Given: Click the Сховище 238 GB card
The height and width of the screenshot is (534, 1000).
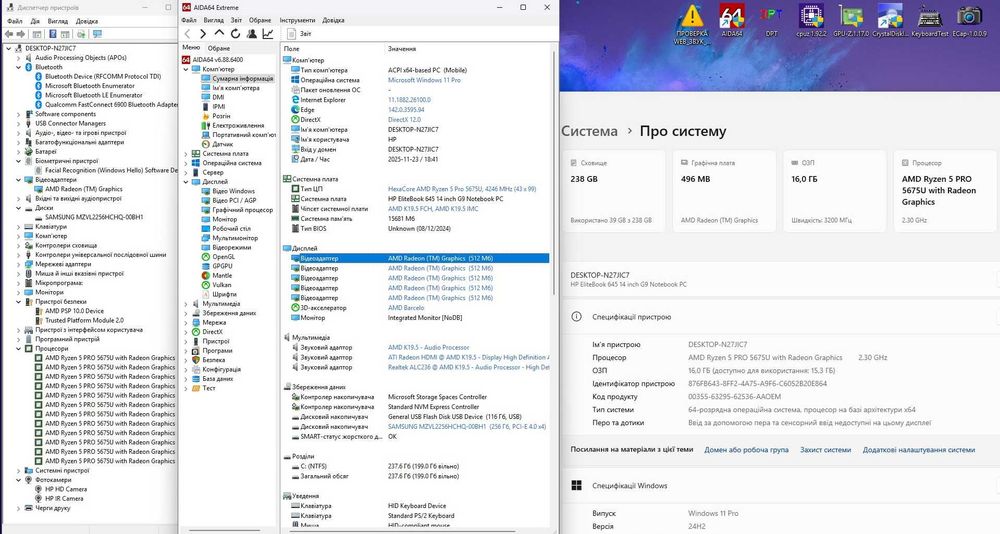Looking at the screenshot, I should (613, 191).
